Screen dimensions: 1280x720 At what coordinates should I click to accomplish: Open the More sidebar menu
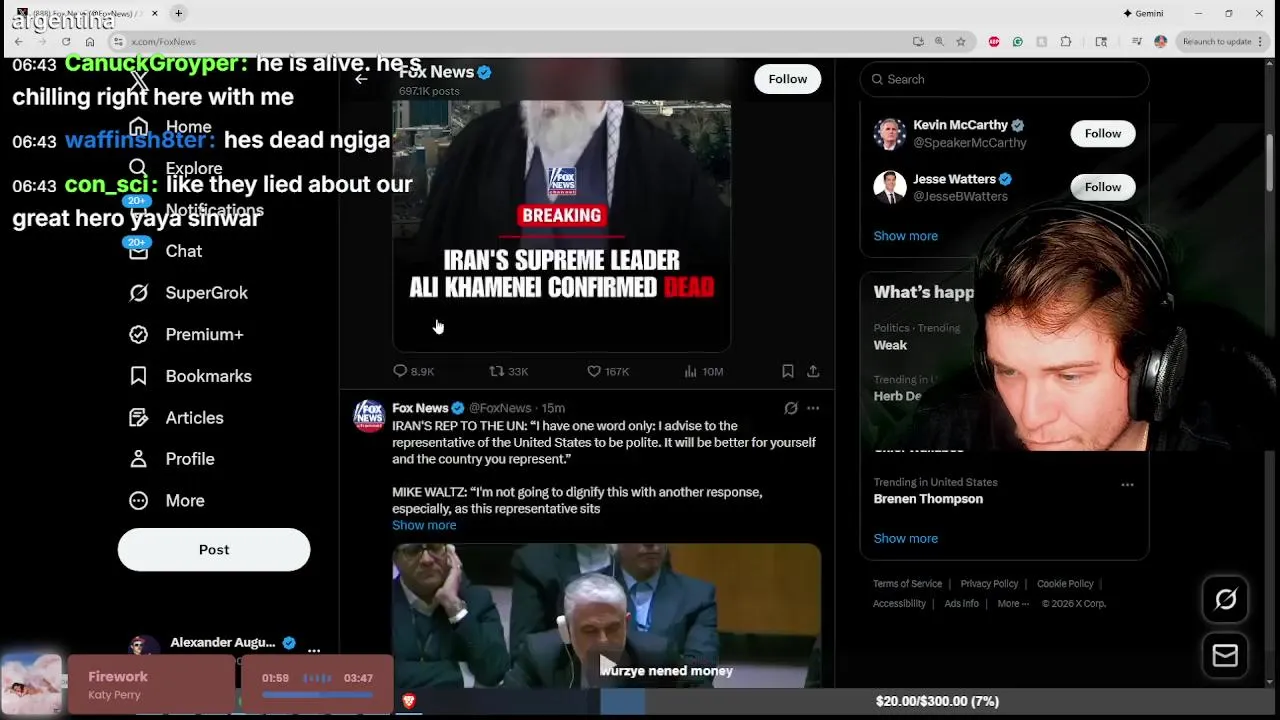166,501
